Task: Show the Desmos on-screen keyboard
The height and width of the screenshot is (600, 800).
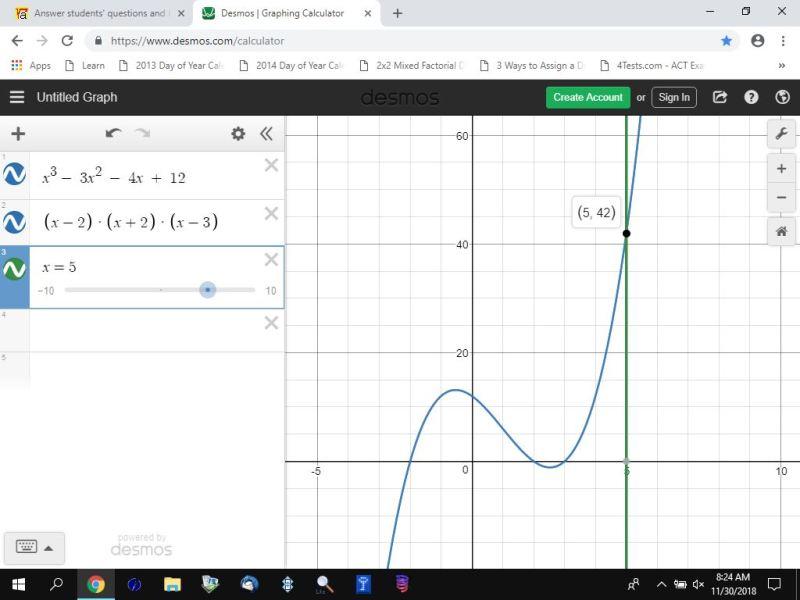Action: point(27,547)
